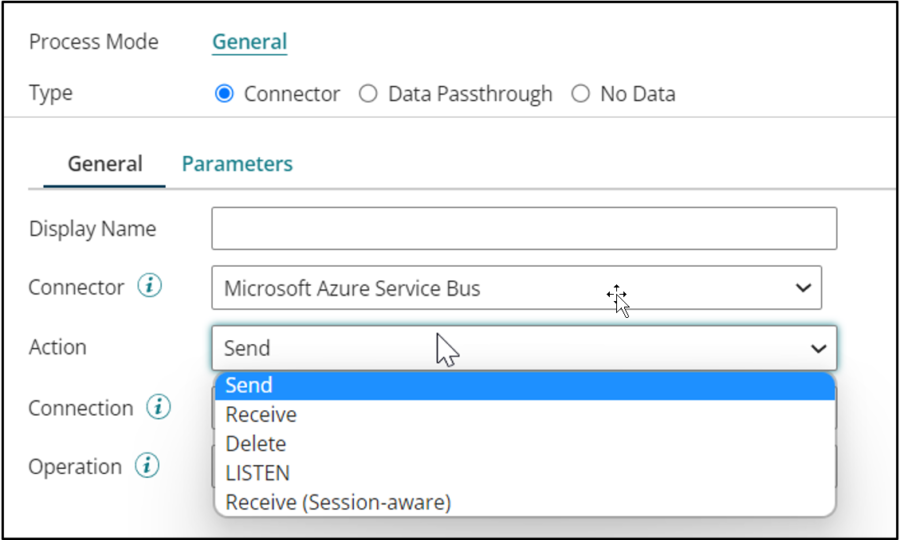The height and width of the screenshot is (540, 900).
Task: Click the General link beside Process Mode
Action: point(249,42)
